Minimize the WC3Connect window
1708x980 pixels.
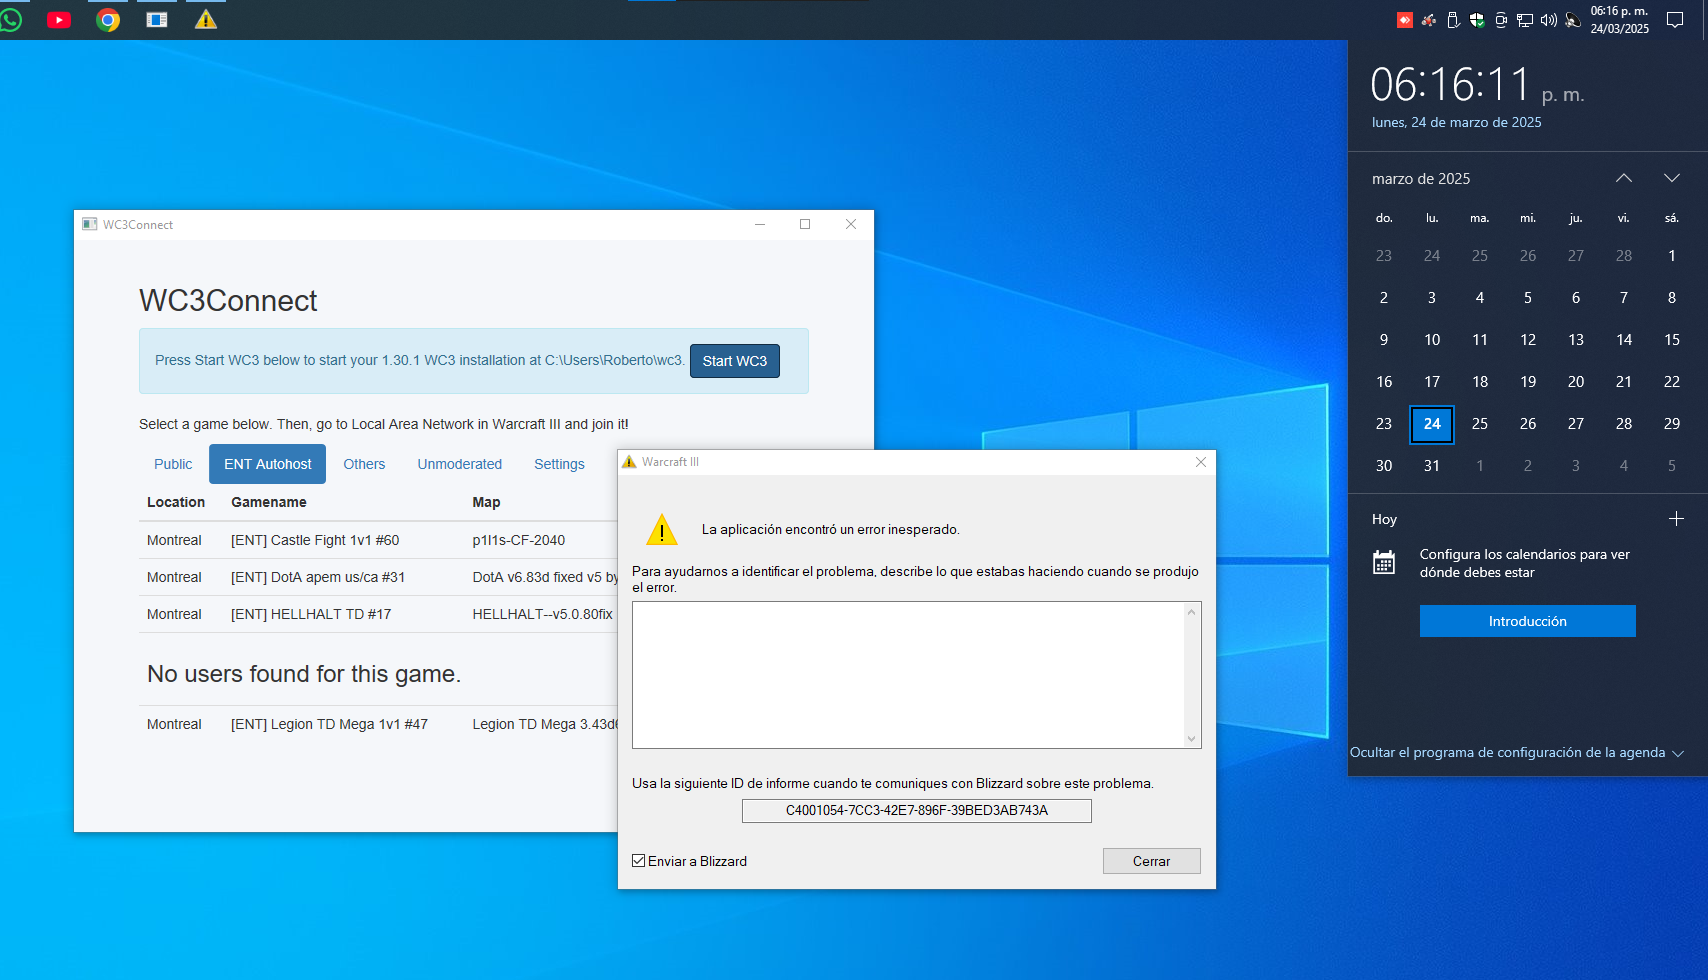point(760,224)
